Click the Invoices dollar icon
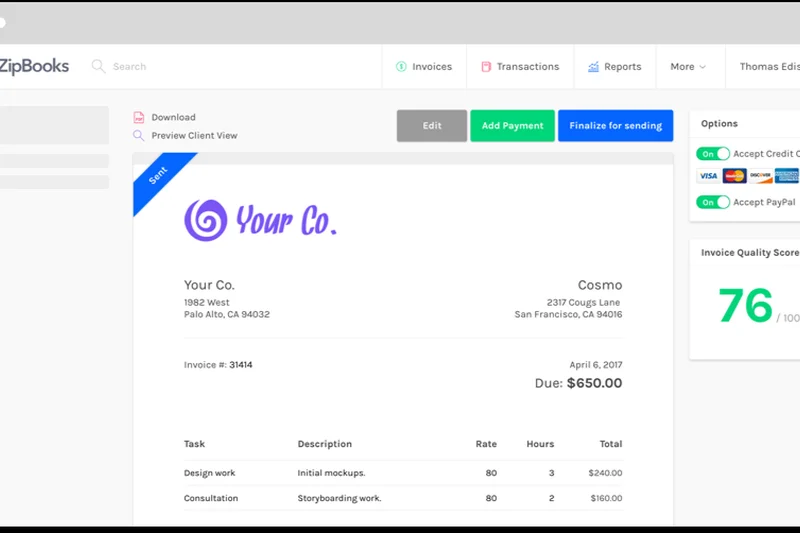 [x=401, y=67]
